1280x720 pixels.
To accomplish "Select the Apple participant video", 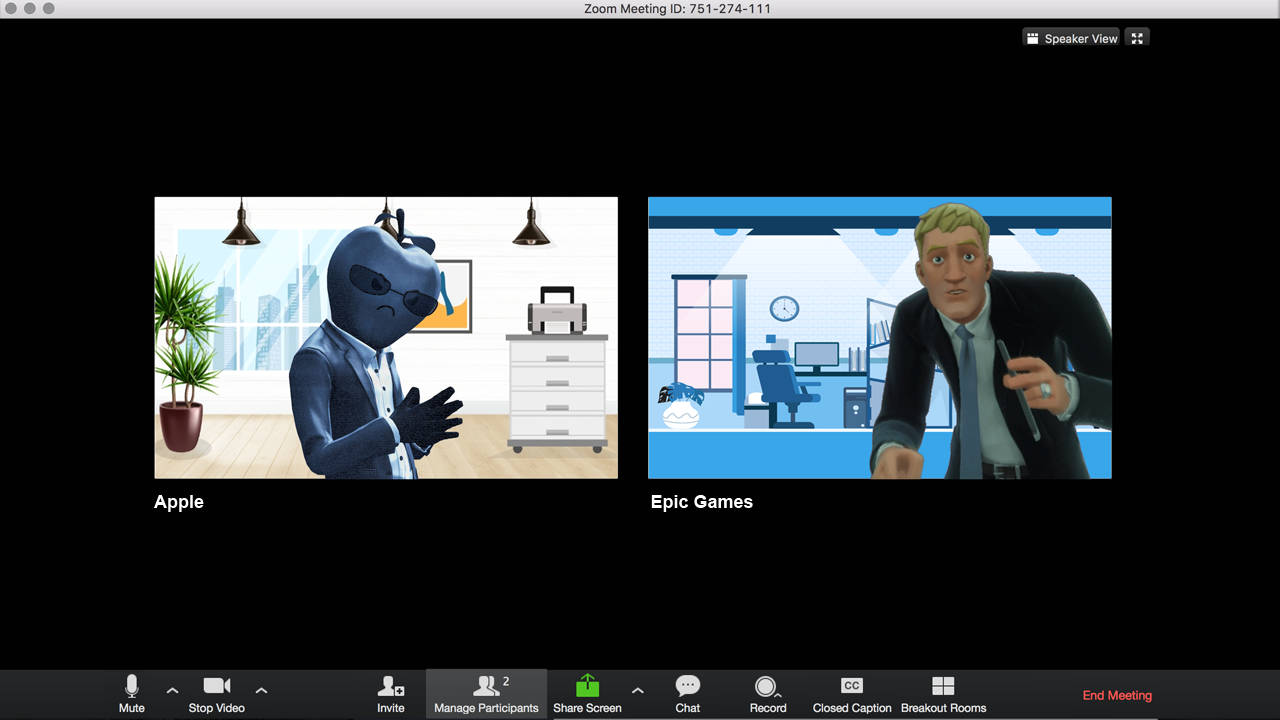I will click(386, 338).
